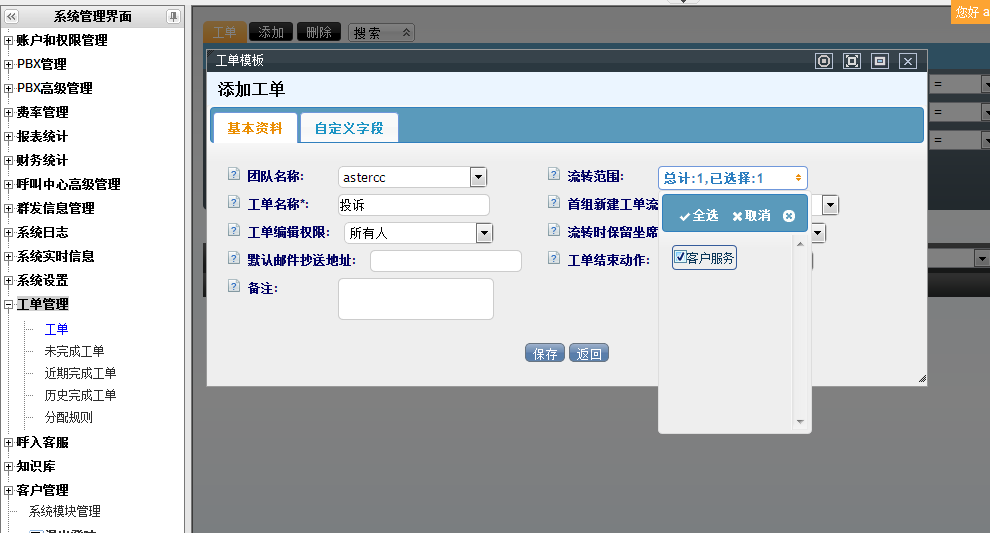Switch to the 自定义字段 tab
The image size is (990, 533).
(349, 128)
